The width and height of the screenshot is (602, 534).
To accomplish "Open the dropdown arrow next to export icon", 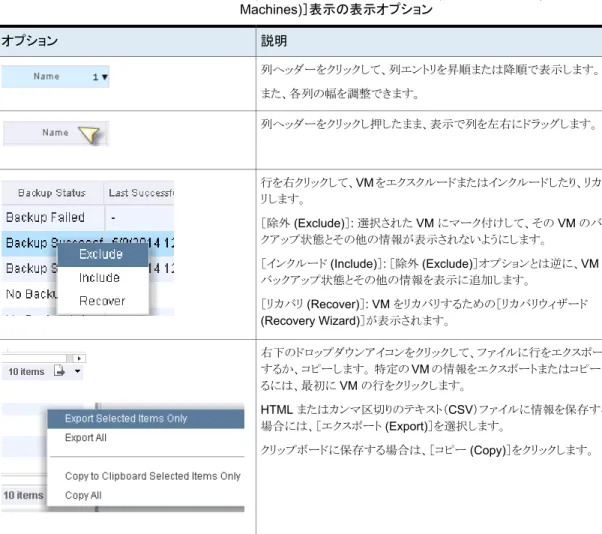I will pyautogui.click(x=78, y=371).
